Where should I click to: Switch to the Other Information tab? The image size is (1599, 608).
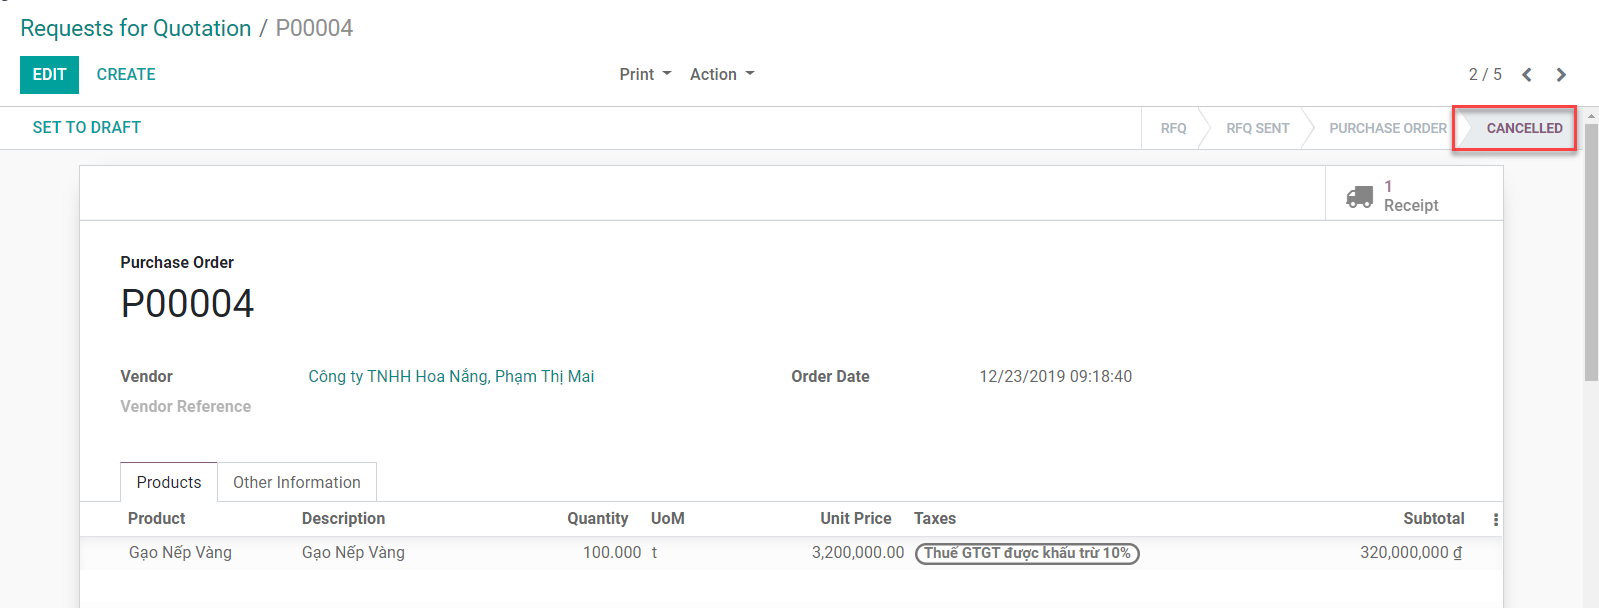point(297,482)
